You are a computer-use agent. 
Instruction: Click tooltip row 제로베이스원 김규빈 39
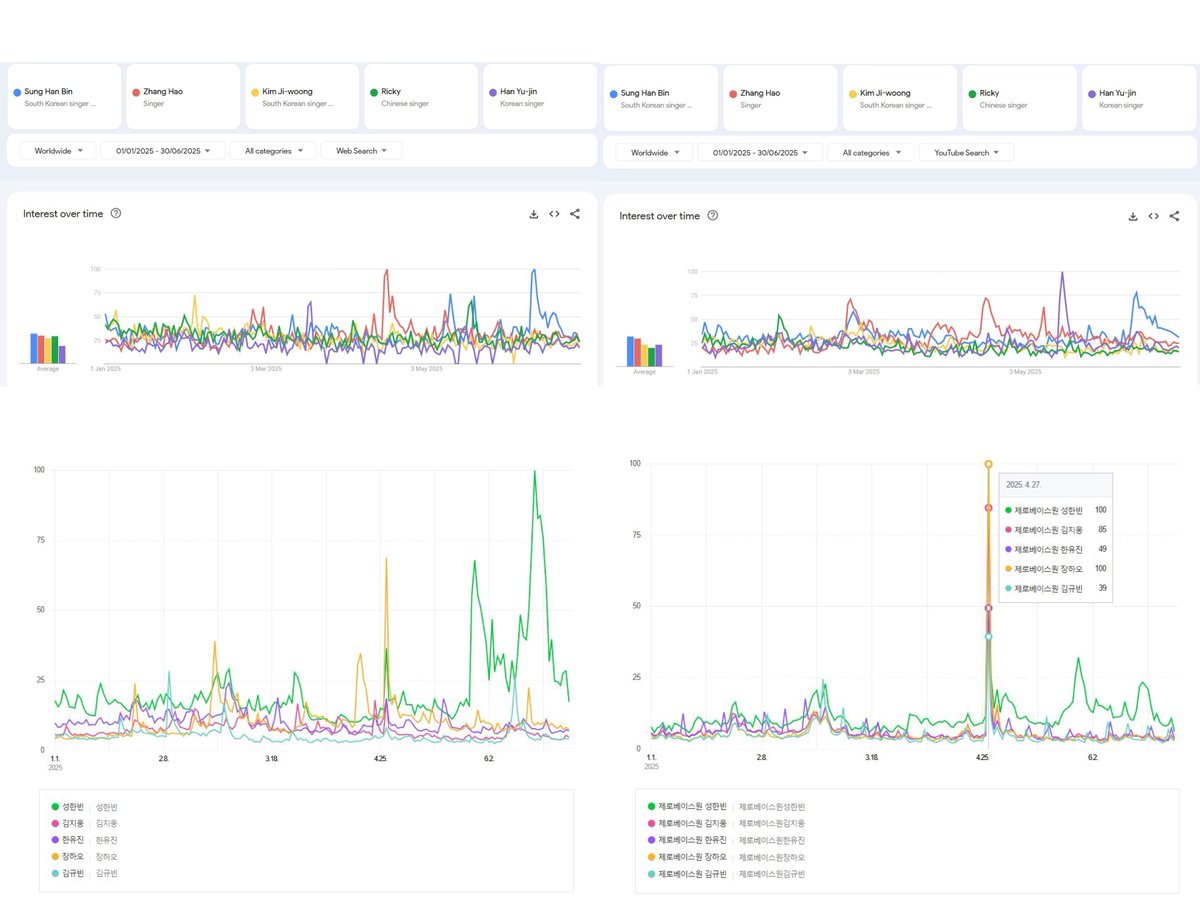[x=1056, y=588]
